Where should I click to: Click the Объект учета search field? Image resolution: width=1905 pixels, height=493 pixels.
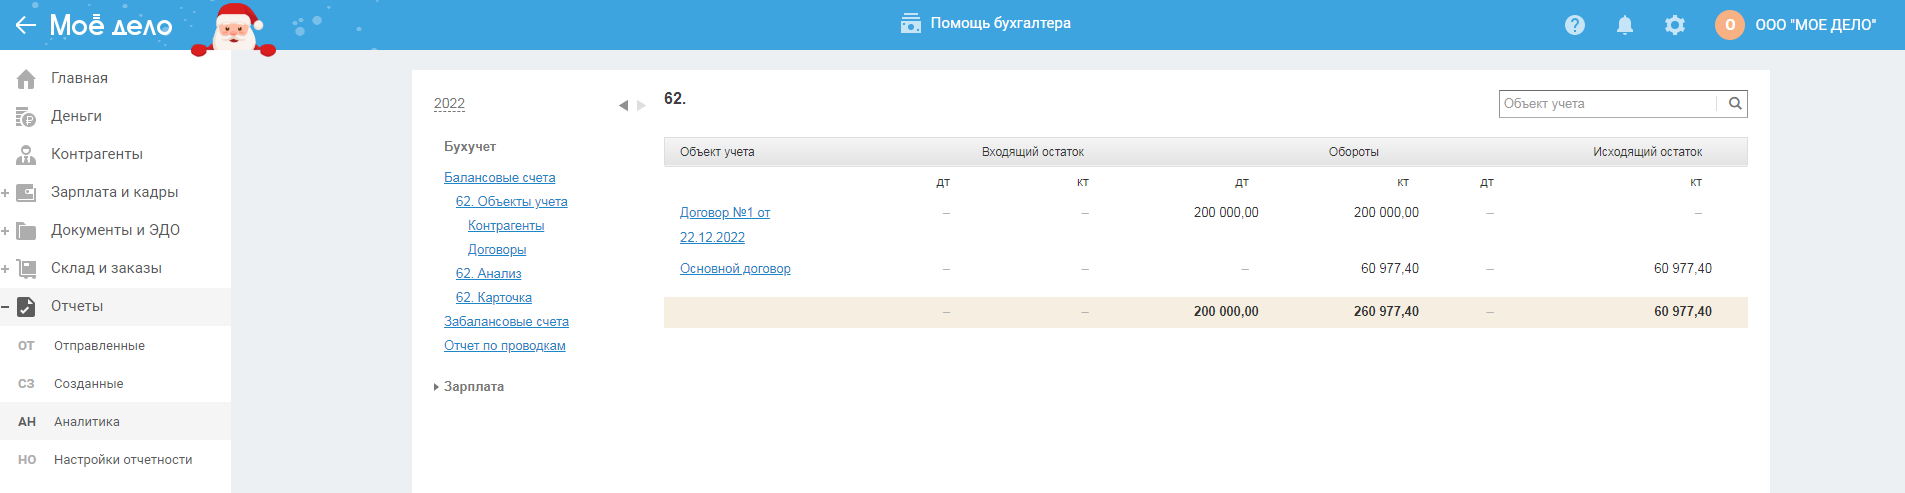(x=1607, y=103)
